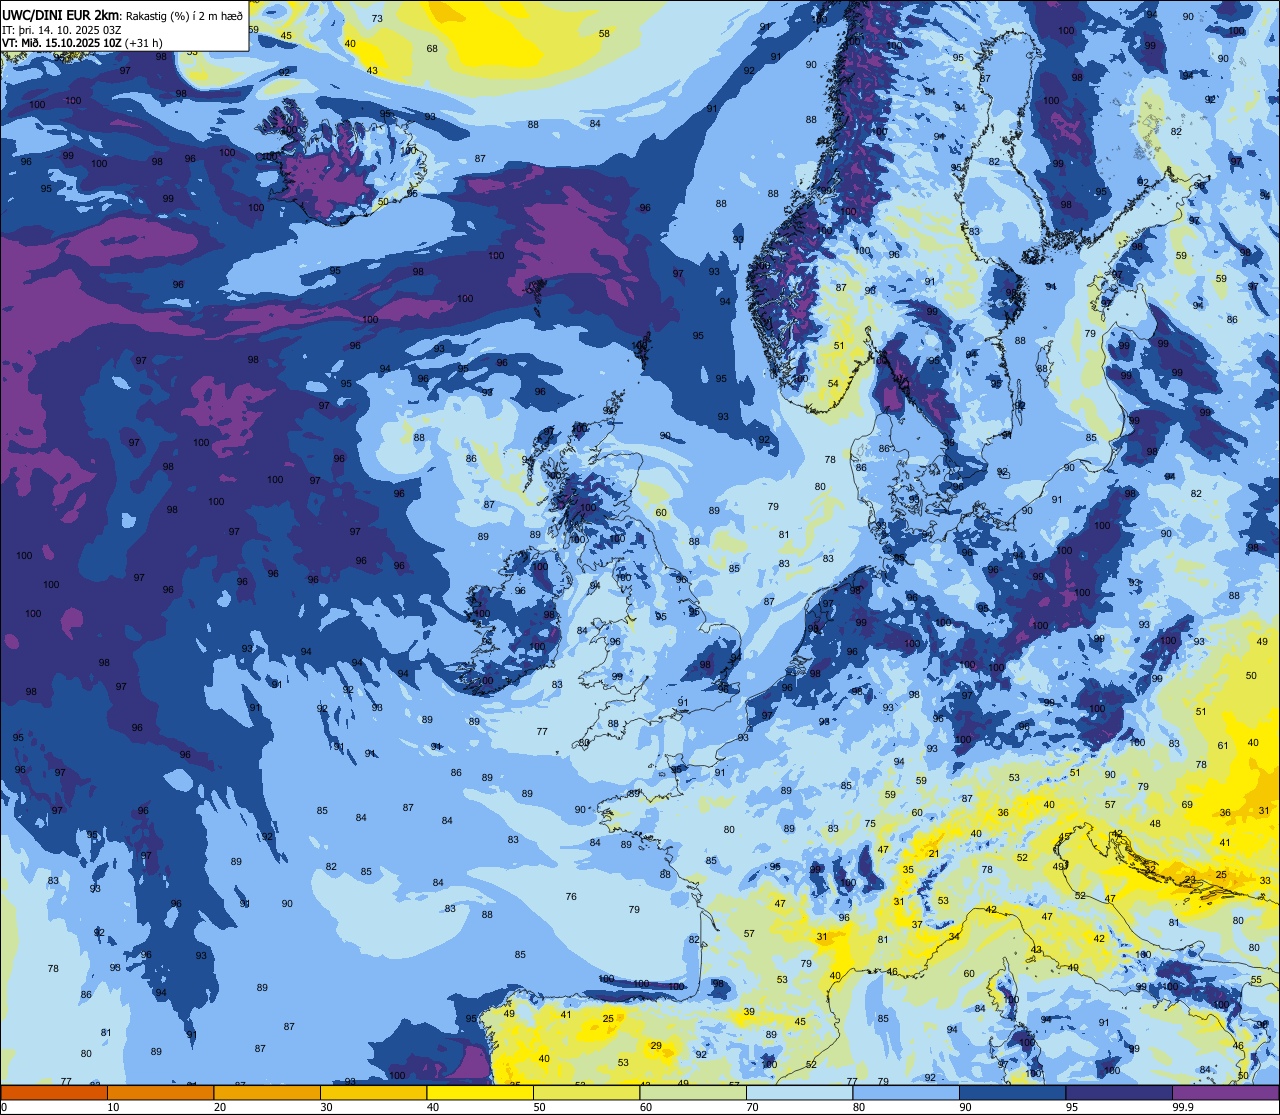Click the humidity value '61' on the map
This screenshot has height=1115, width=1280.
[1223, 745]
